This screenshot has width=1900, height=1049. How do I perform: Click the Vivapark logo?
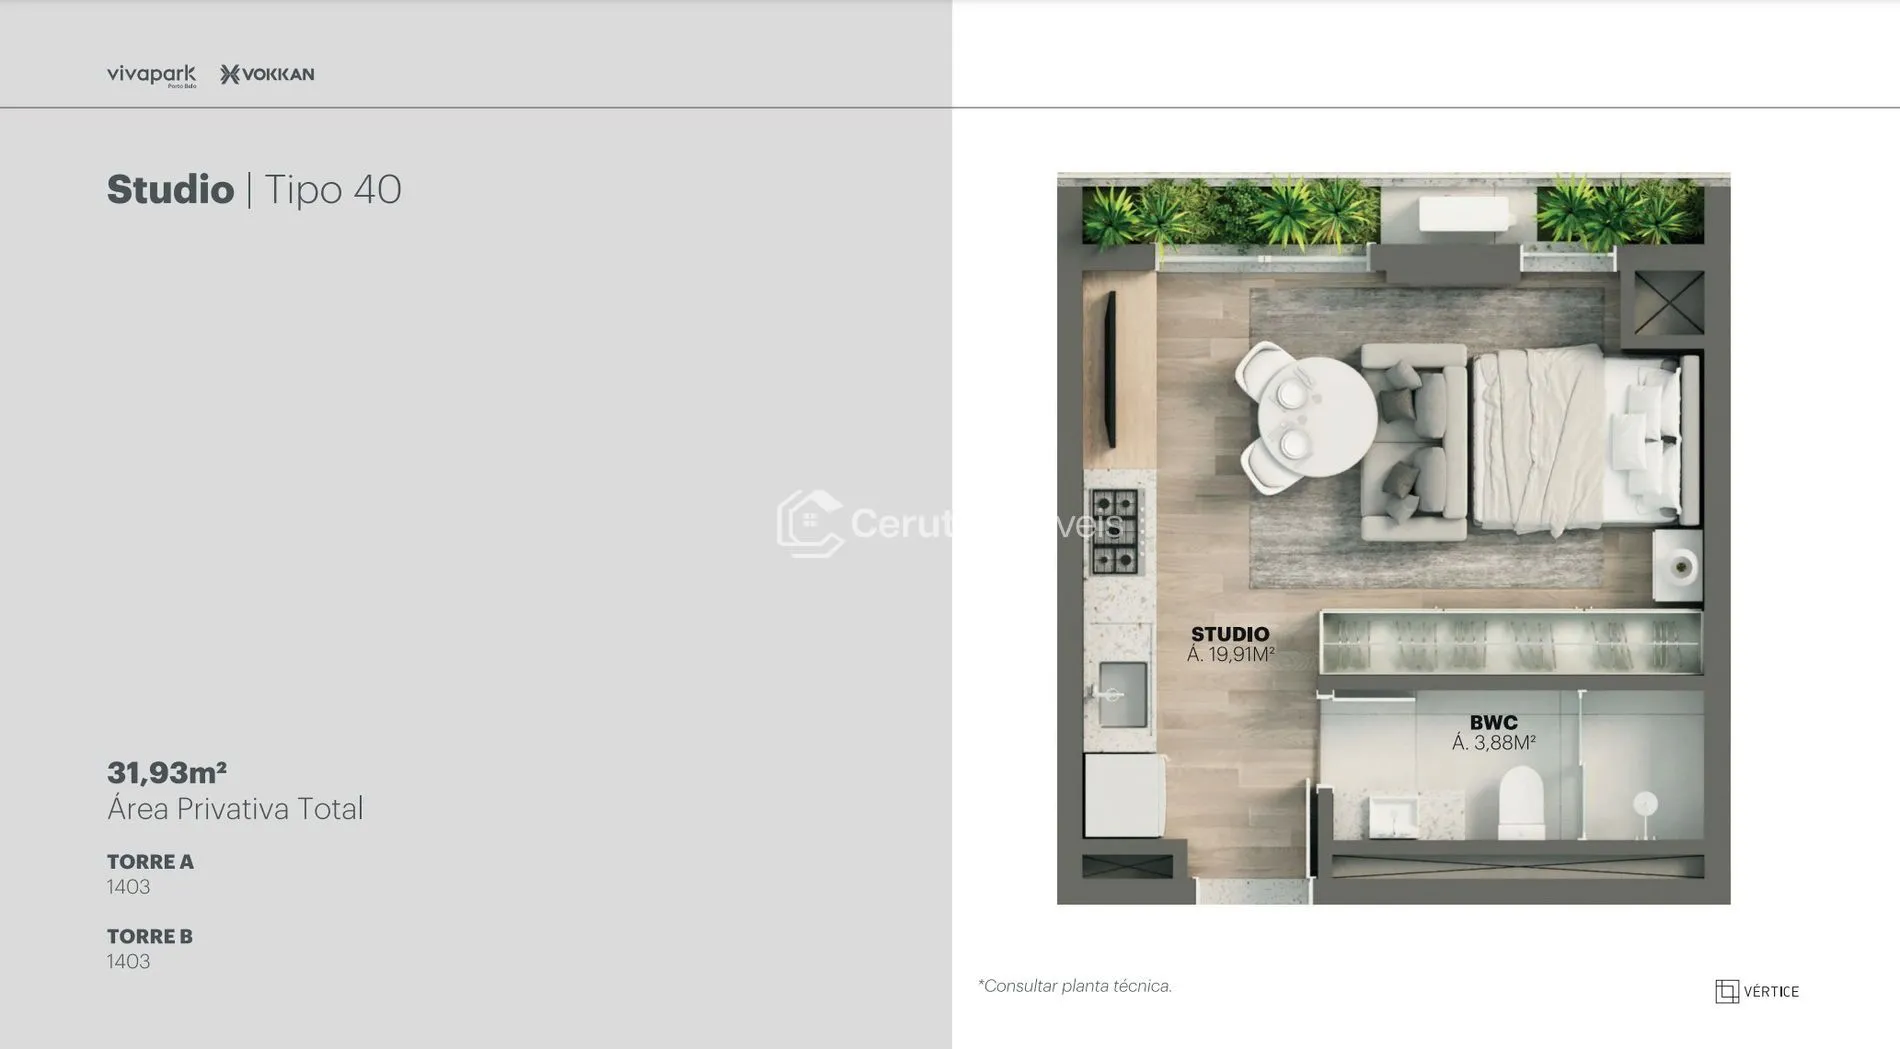pos(151,75)
